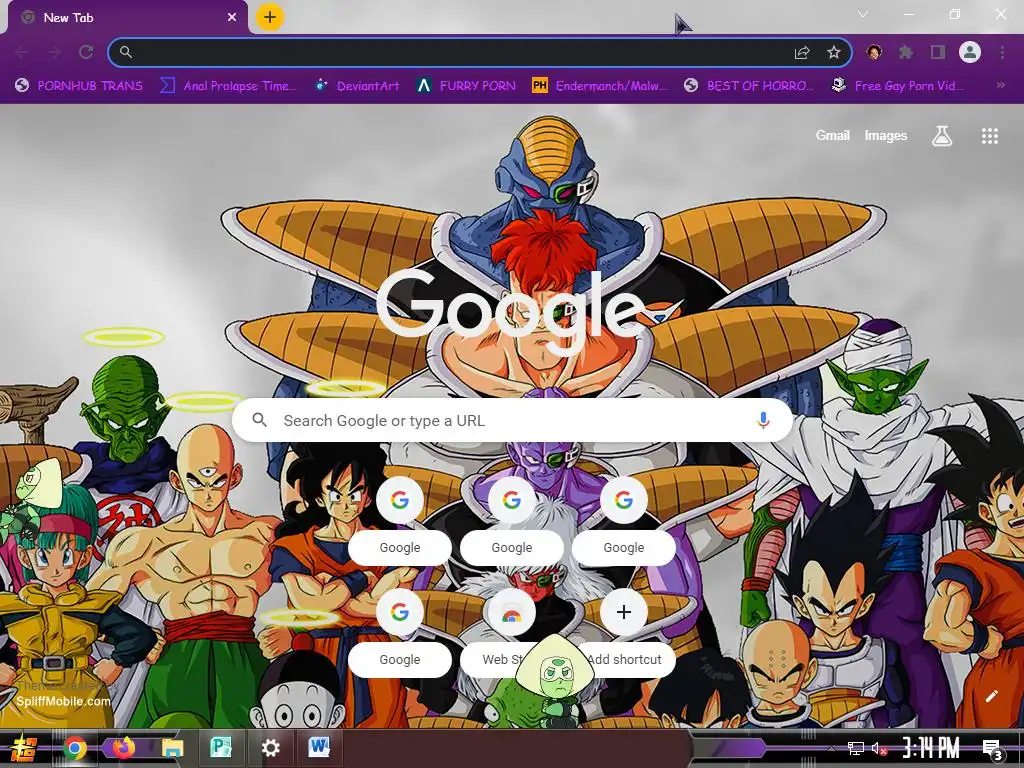Open the pinned avatar extension beside the star
This screenshot has height=768, width=1024.
pyautogui.click(x=874, y=52)
